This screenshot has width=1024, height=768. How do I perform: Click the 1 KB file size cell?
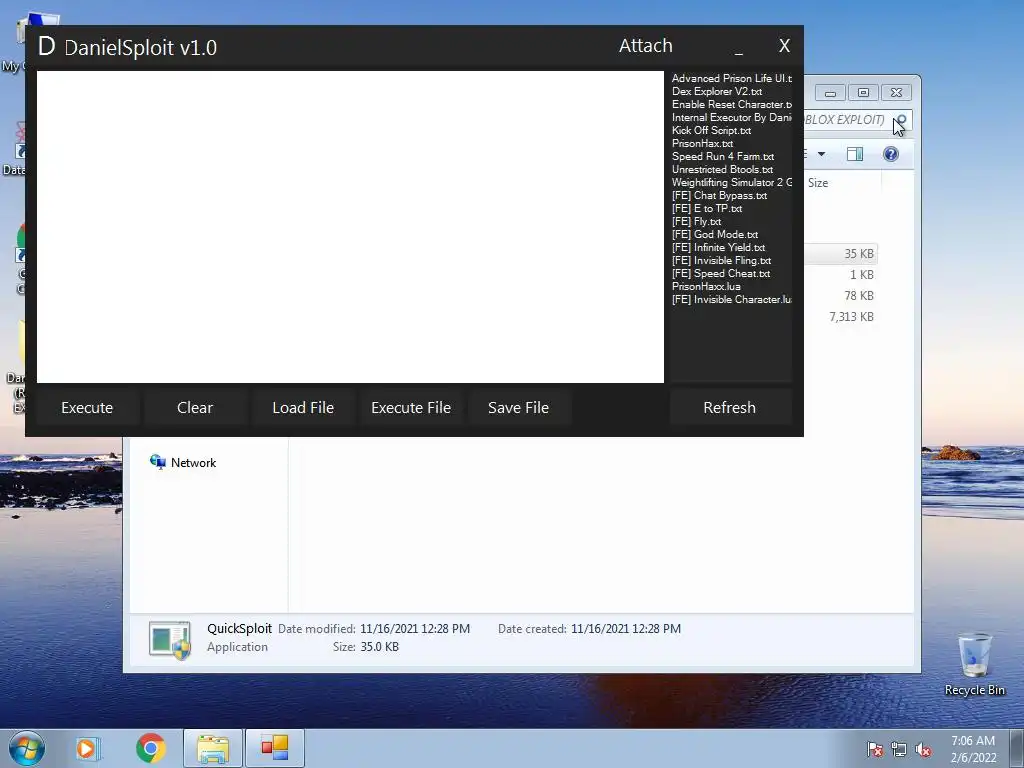861,275
